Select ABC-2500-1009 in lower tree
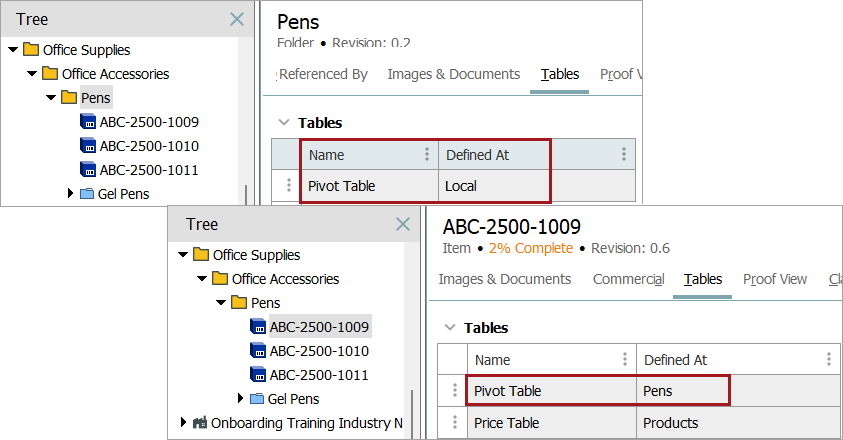 (319, 327)
